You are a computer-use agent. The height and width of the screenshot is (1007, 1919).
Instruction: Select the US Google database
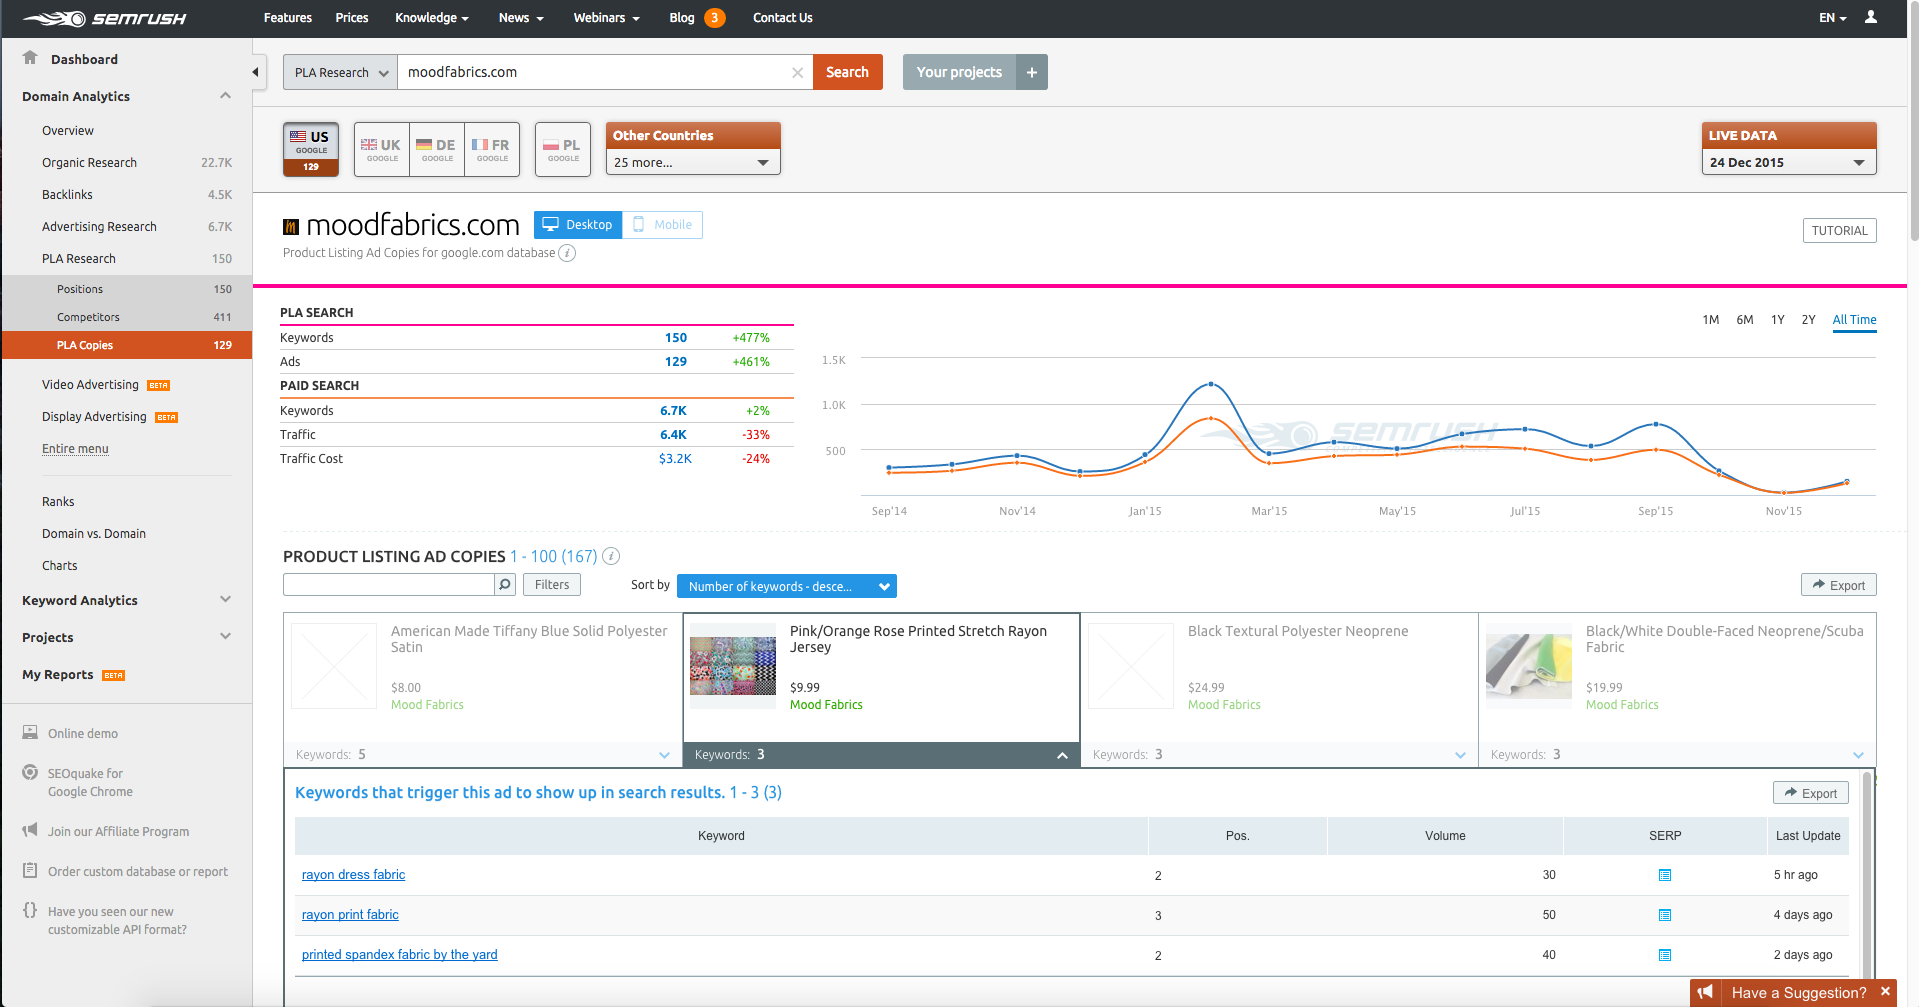[x=311, y=149]
